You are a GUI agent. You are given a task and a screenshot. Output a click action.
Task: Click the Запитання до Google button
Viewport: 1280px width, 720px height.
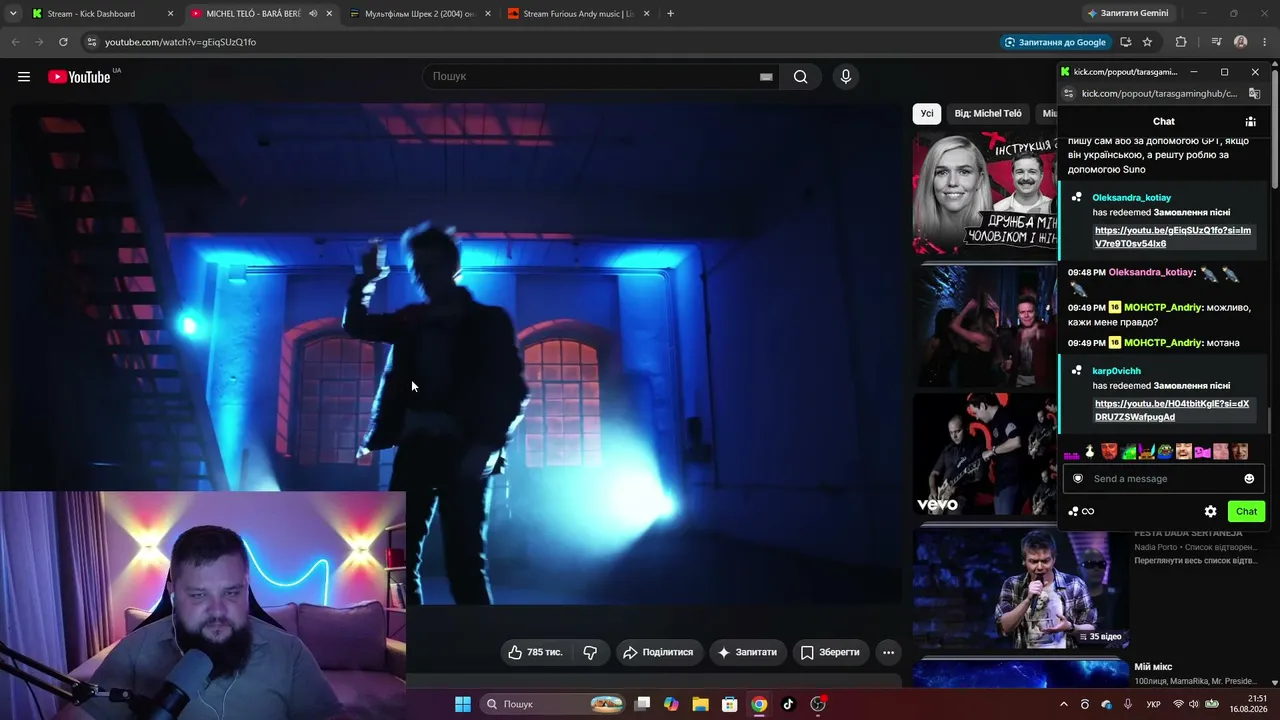(x=1055, y=42)
